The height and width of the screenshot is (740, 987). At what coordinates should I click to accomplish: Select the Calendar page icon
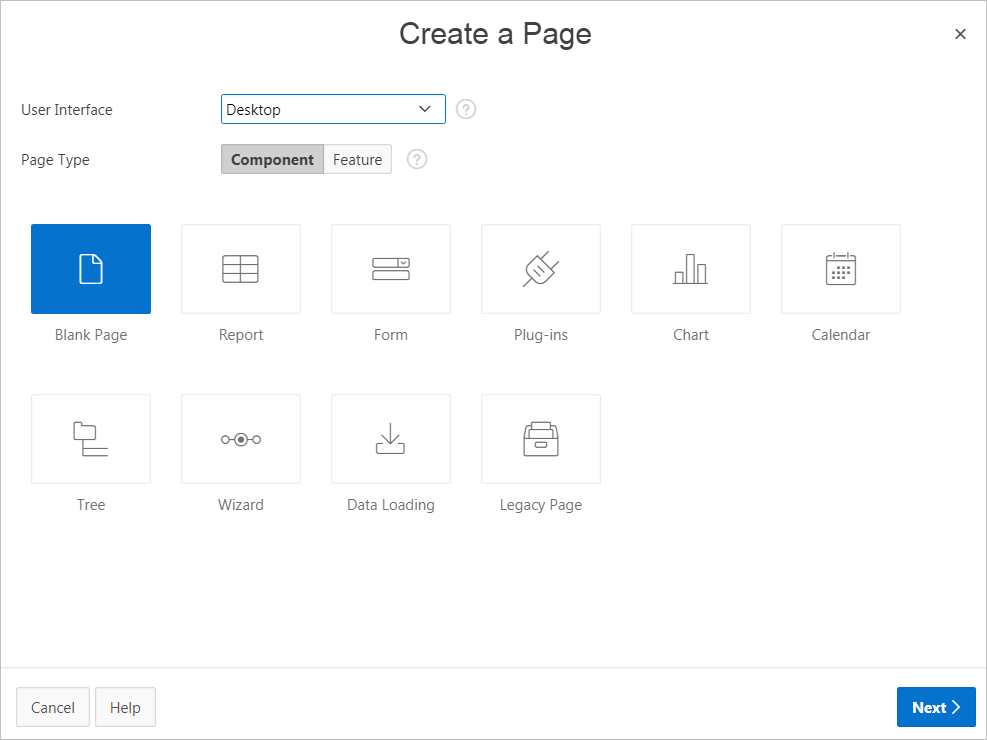841,269
